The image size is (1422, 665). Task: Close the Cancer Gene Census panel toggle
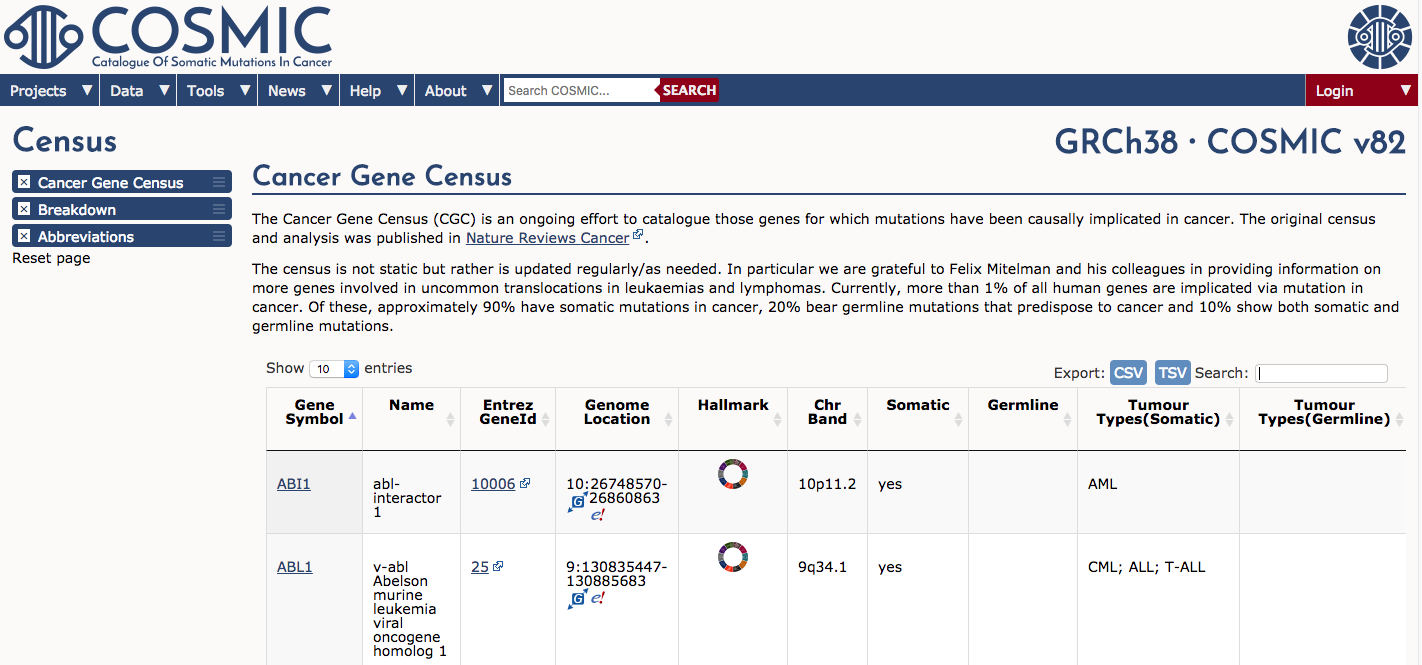tap(24, 182)
